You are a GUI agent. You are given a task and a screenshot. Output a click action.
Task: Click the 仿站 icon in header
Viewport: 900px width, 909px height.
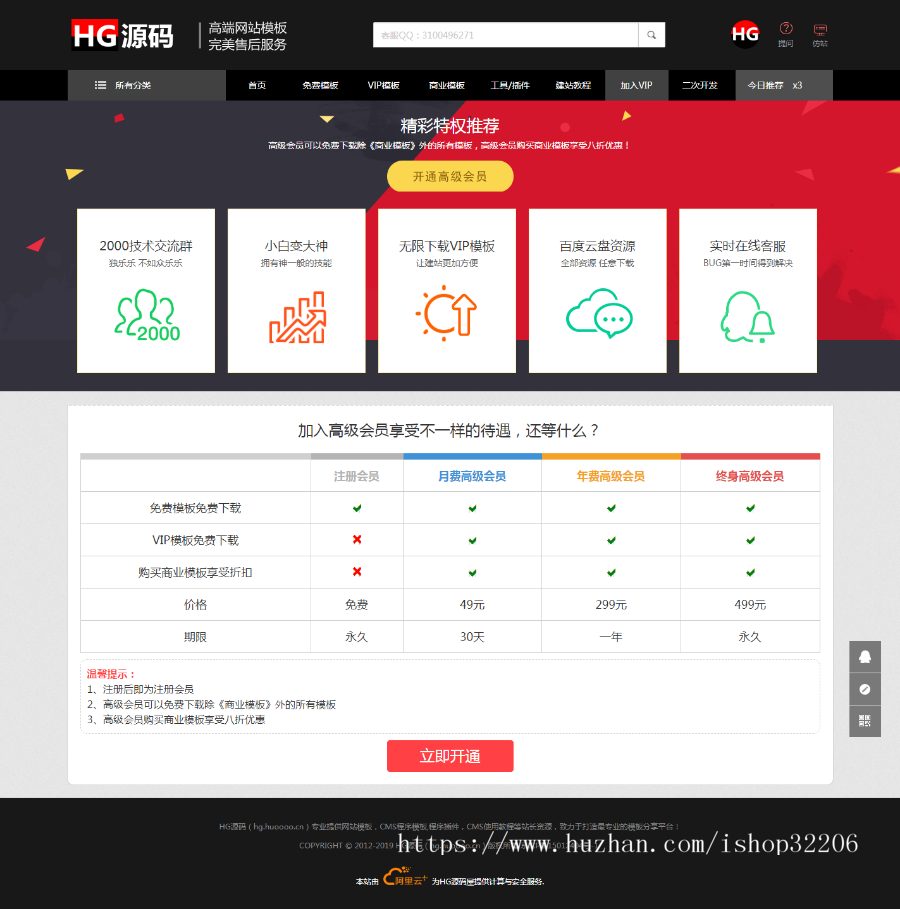coord(822,31)
